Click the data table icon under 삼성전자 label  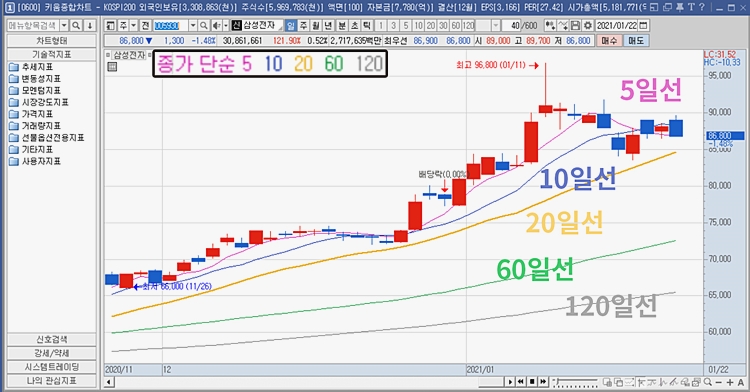point(112,66)
